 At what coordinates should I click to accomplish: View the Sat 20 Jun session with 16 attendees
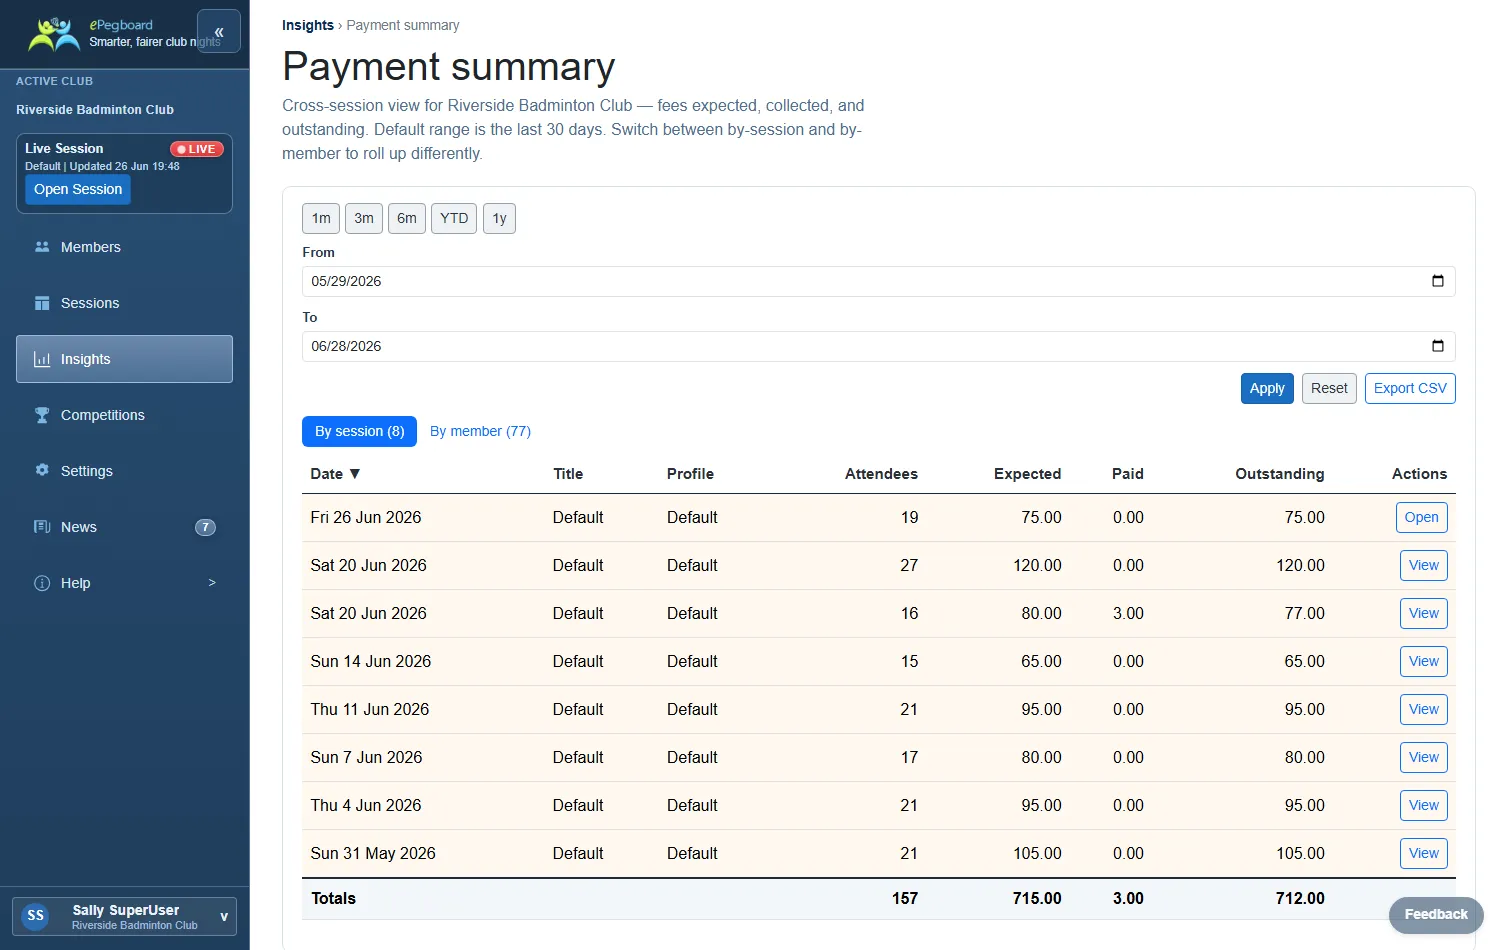[1424, 613]
